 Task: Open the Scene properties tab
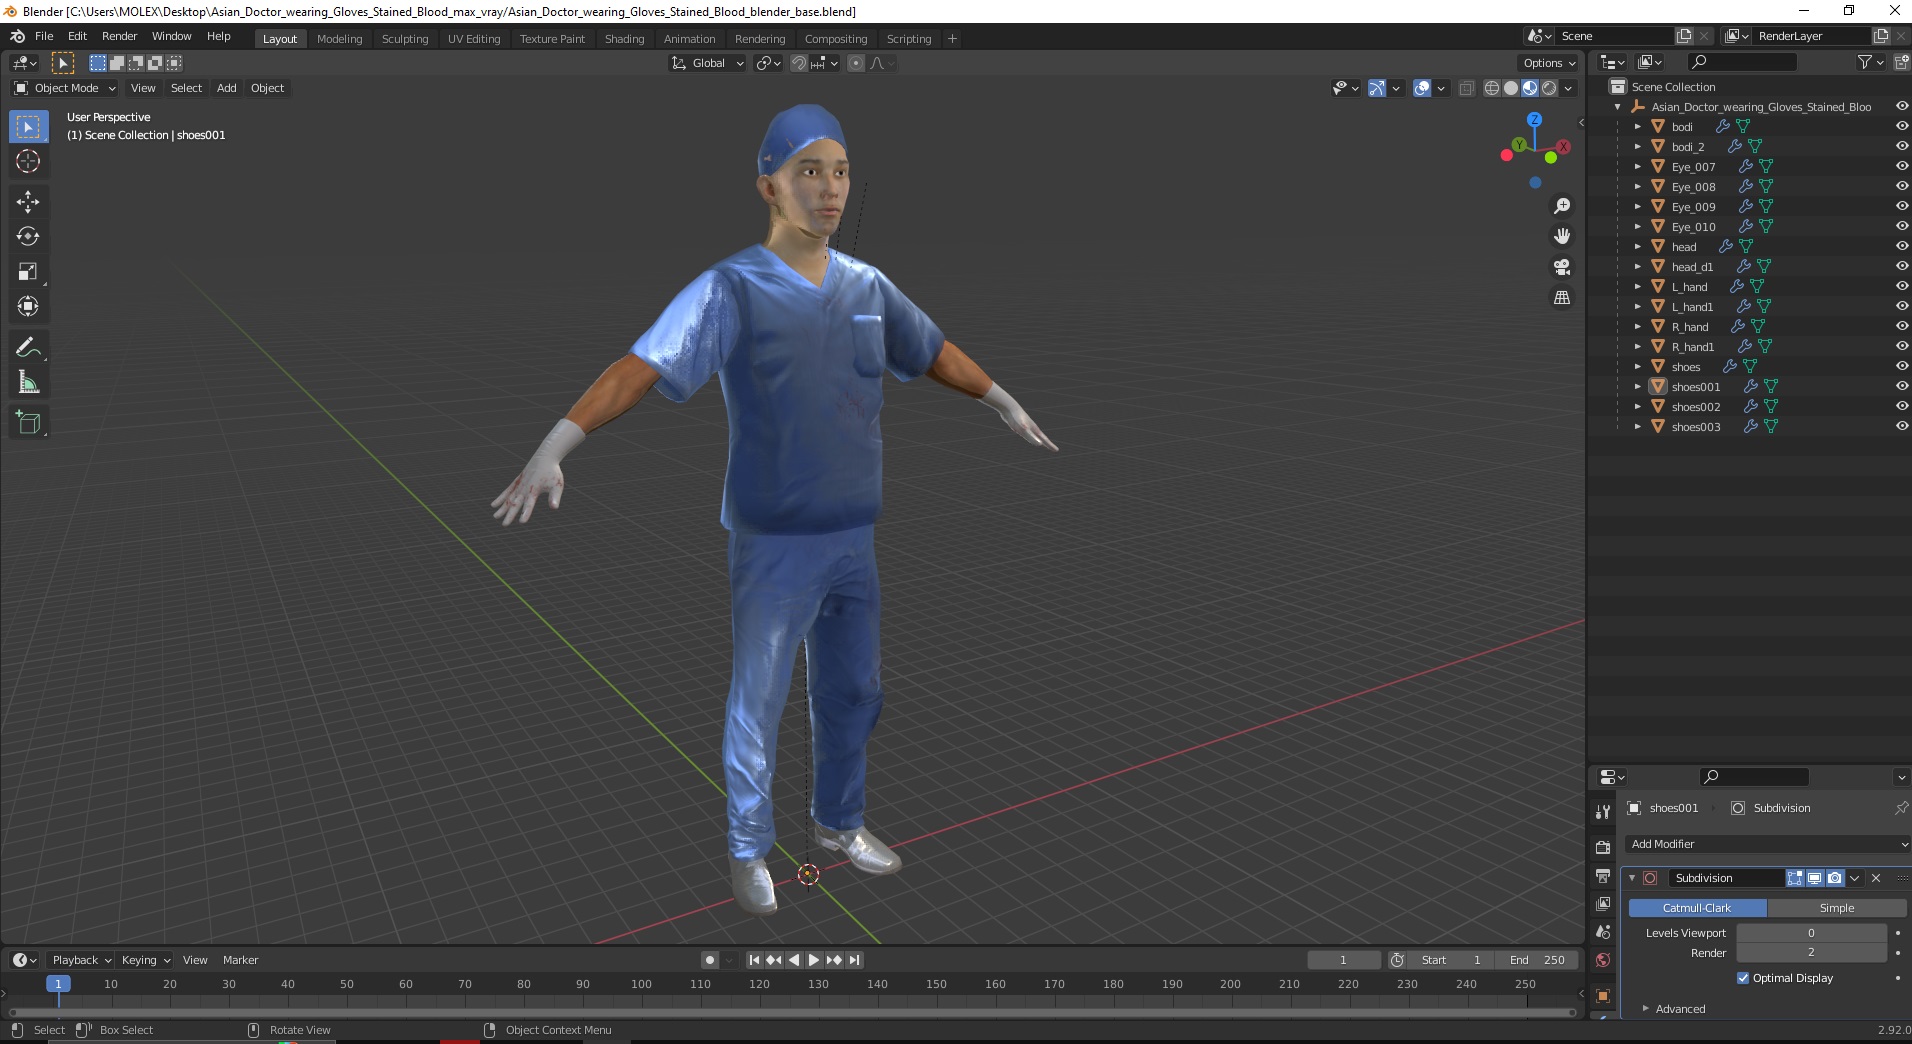point(1603,932)
